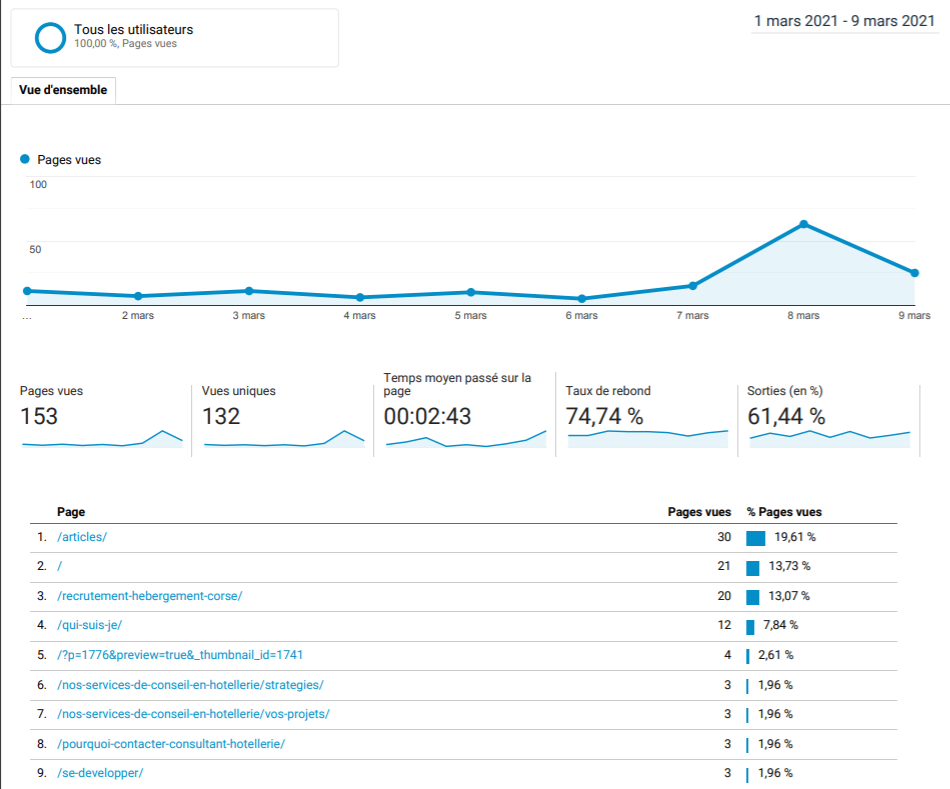Click the blue circle segment icon

tap(50, 37)
